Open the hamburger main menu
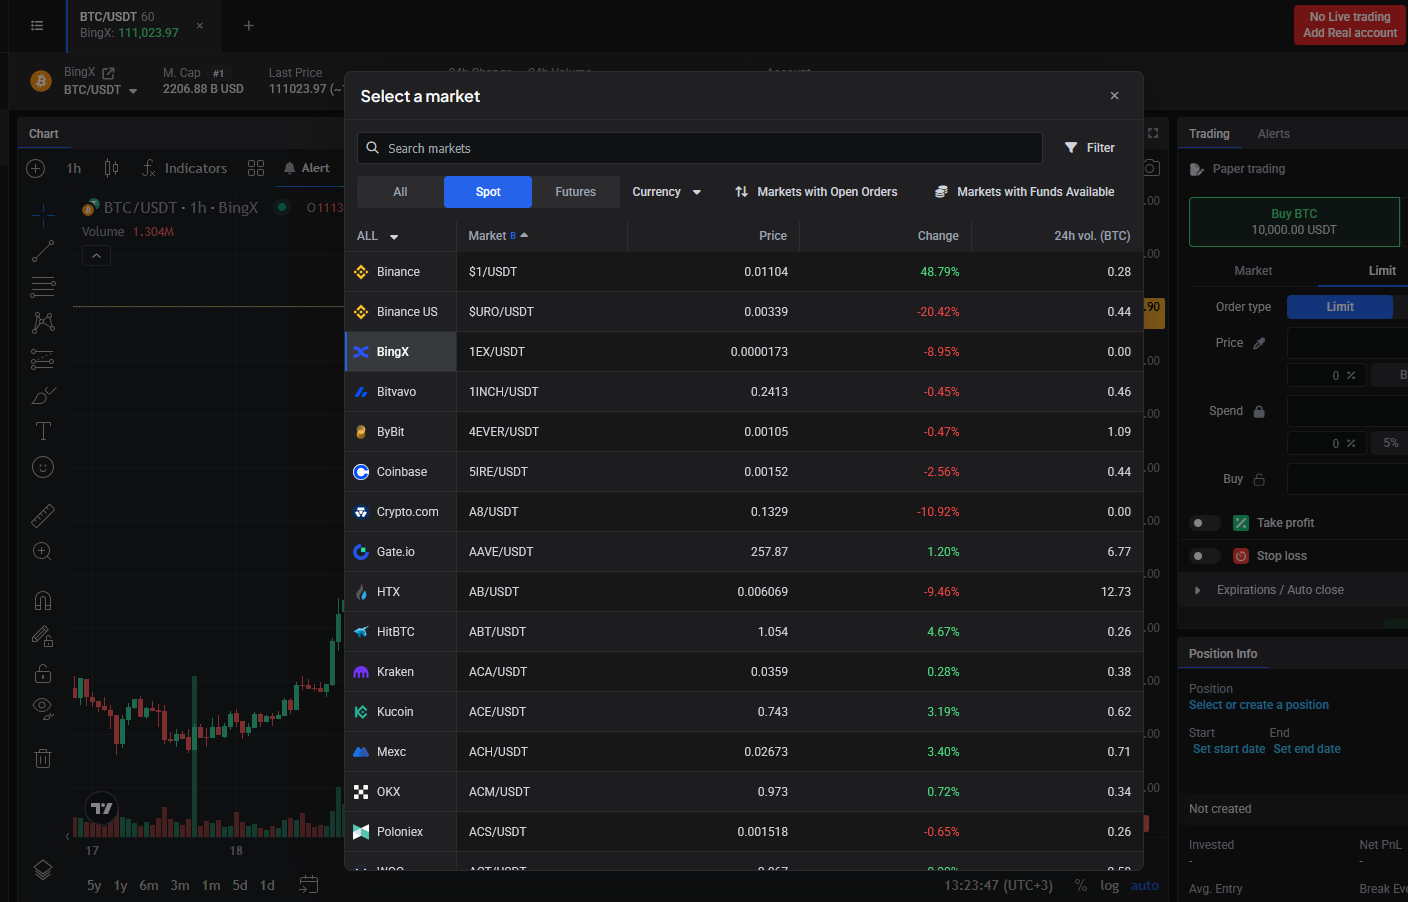 (37, 26)
